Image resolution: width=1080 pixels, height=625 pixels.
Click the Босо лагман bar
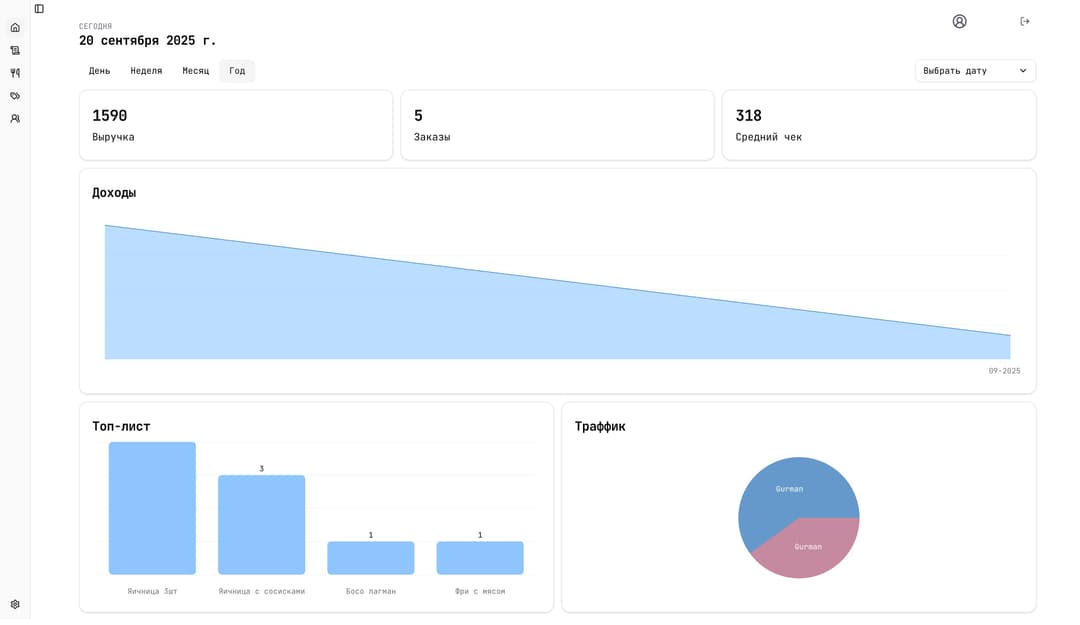tap(370, 558)
